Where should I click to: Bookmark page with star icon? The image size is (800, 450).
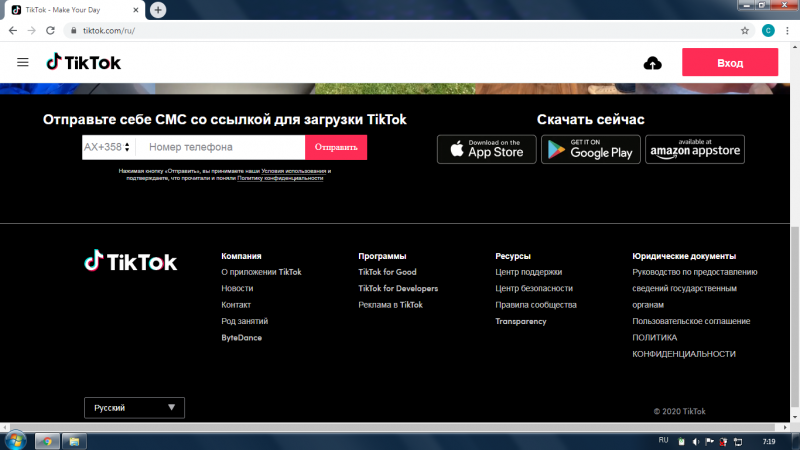tap(745, 31)
